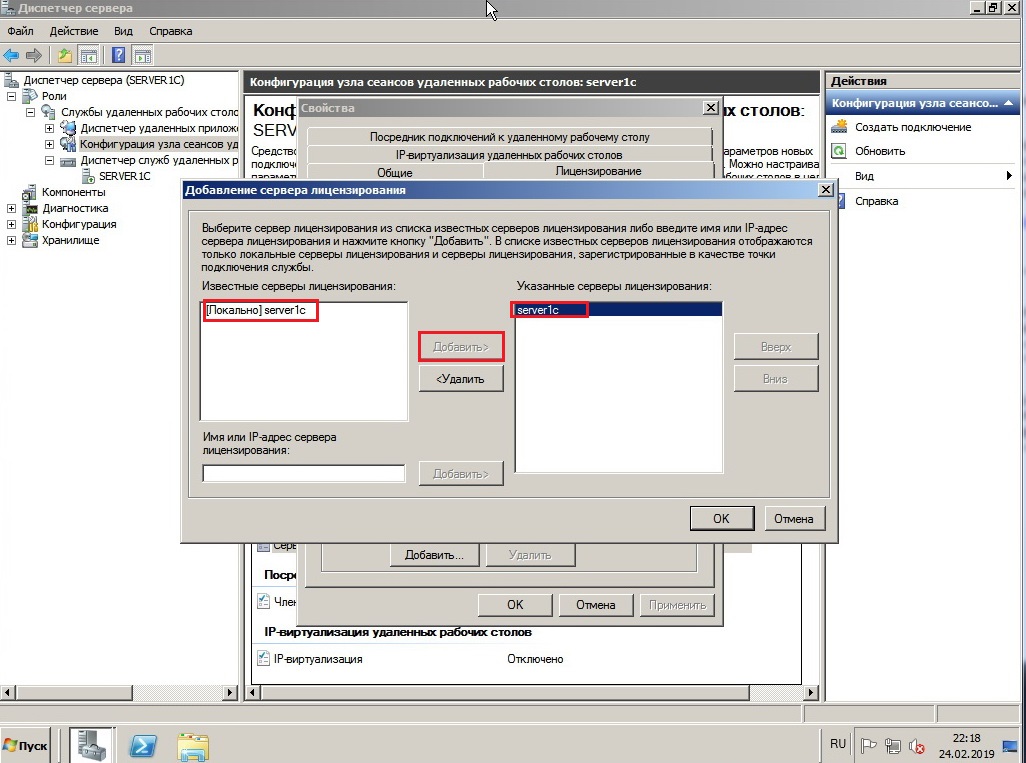Screen dimensions: 1026x763
Task: Open Windows Explorer folder in taskbar
Action: click(192, 745)
